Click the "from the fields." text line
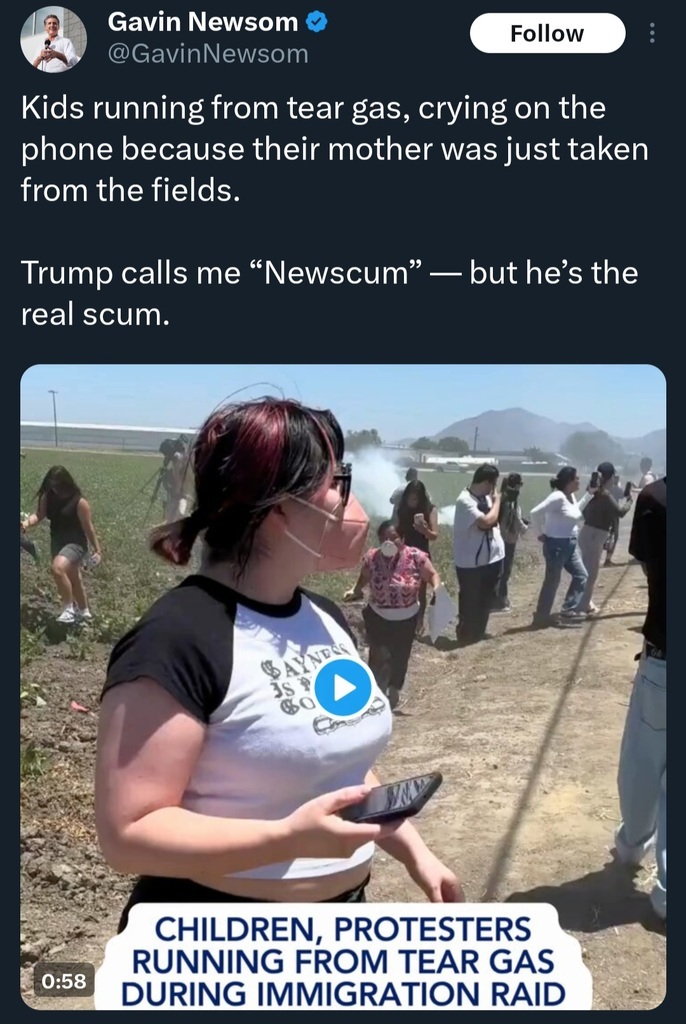This screenshot has height=1024, width=686. [130, 190]
